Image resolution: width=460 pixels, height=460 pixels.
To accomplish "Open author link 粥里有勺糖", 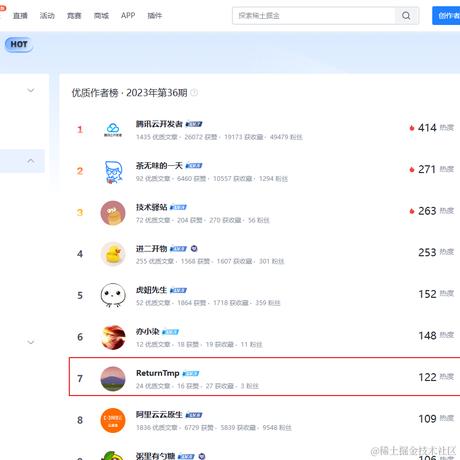I will pos(155,456).
